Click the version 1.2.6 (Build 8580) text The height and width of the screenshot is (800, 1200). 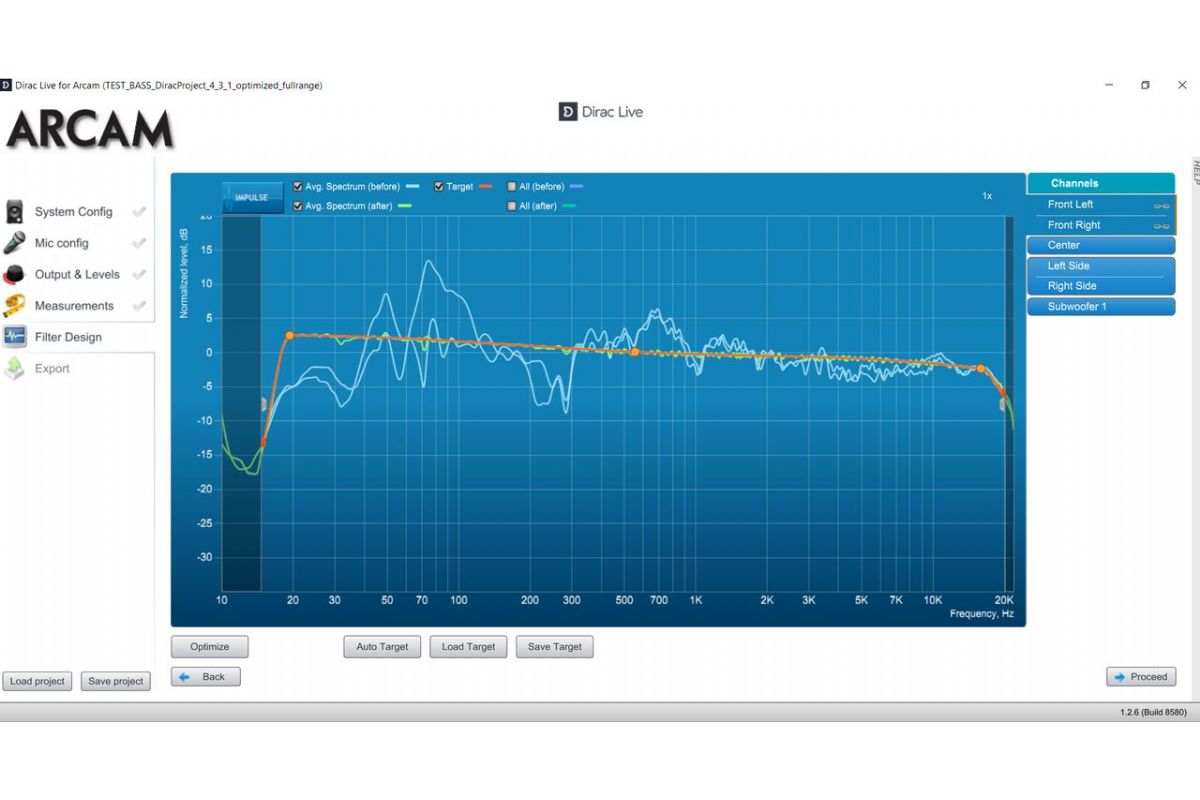coord(1153,712)
